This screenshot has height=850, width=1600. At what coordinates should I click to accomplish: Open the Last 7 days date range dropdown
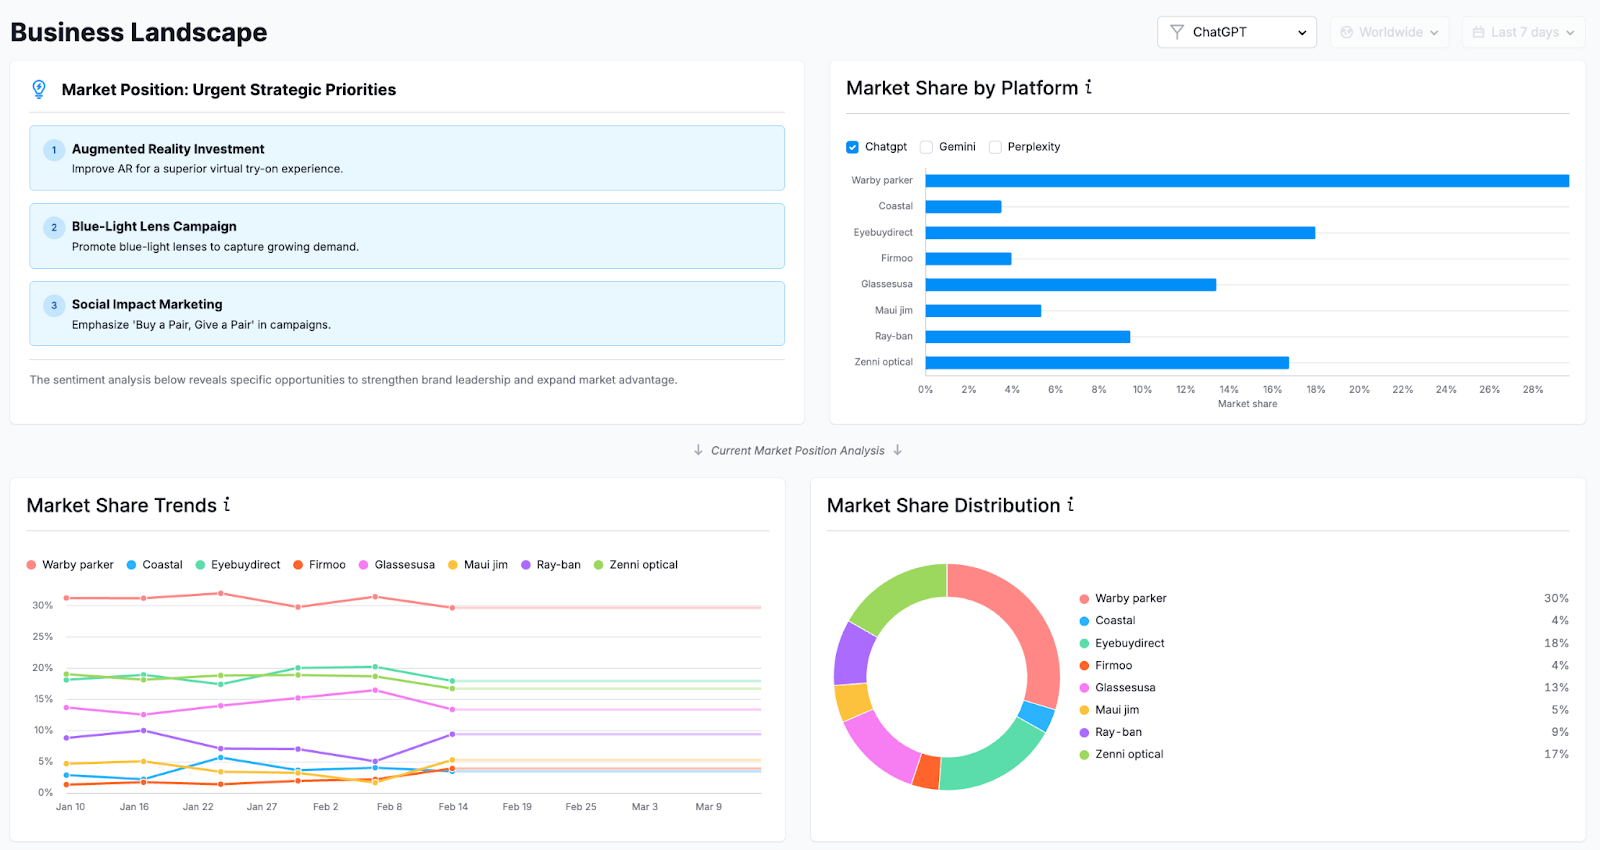[1523, 32]
